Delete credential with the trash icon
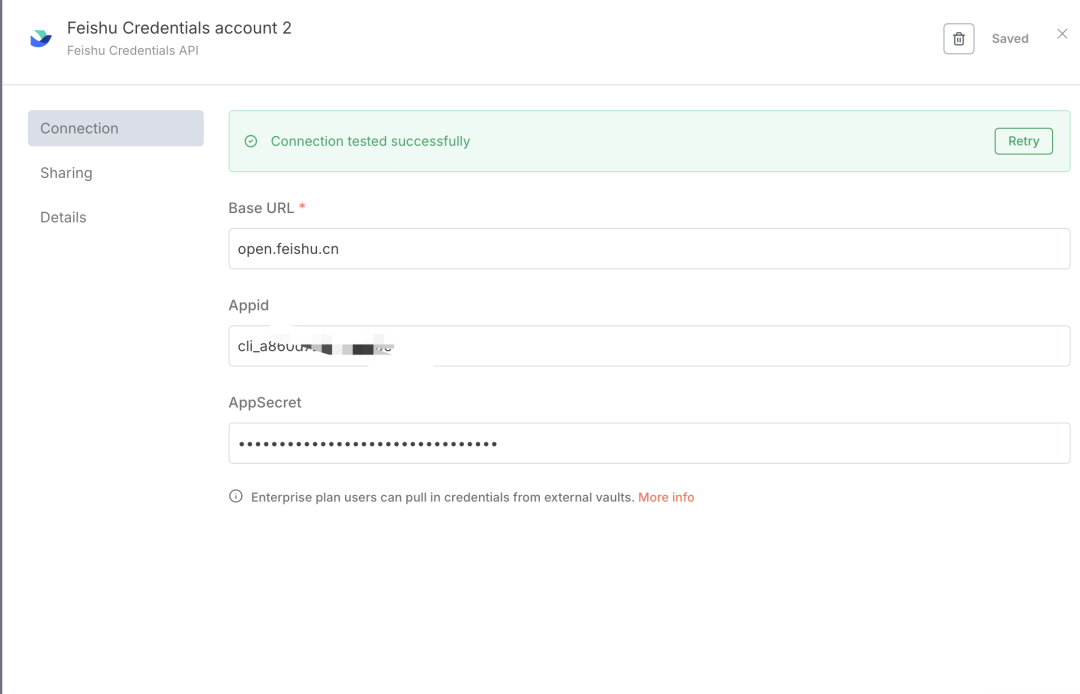This screenshot has width=1080, height=694. tap(958, 39)
